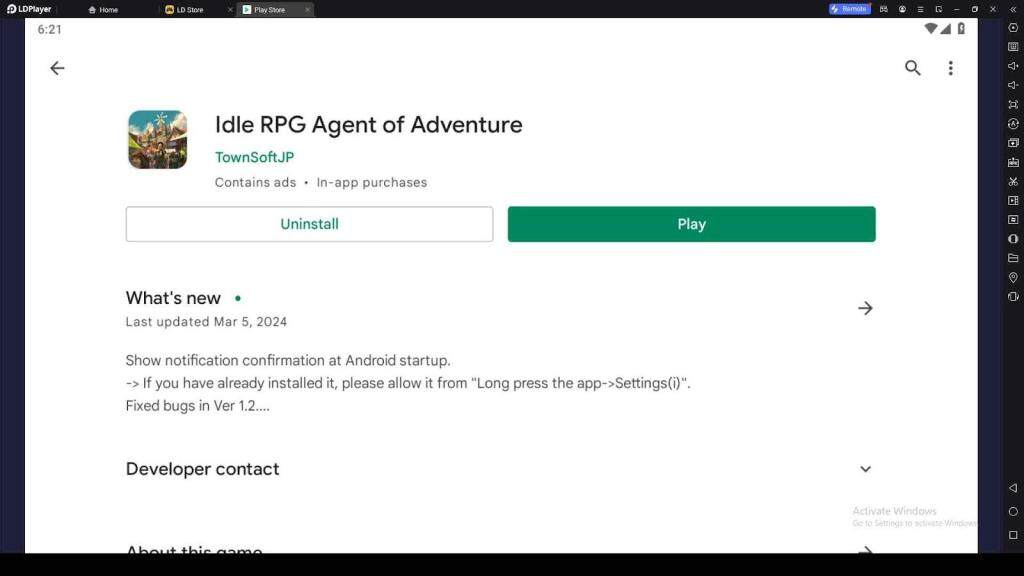The image size is (1024, 576).
Task: Open multi-instance add window icon
Action: tap(1013, 142)
